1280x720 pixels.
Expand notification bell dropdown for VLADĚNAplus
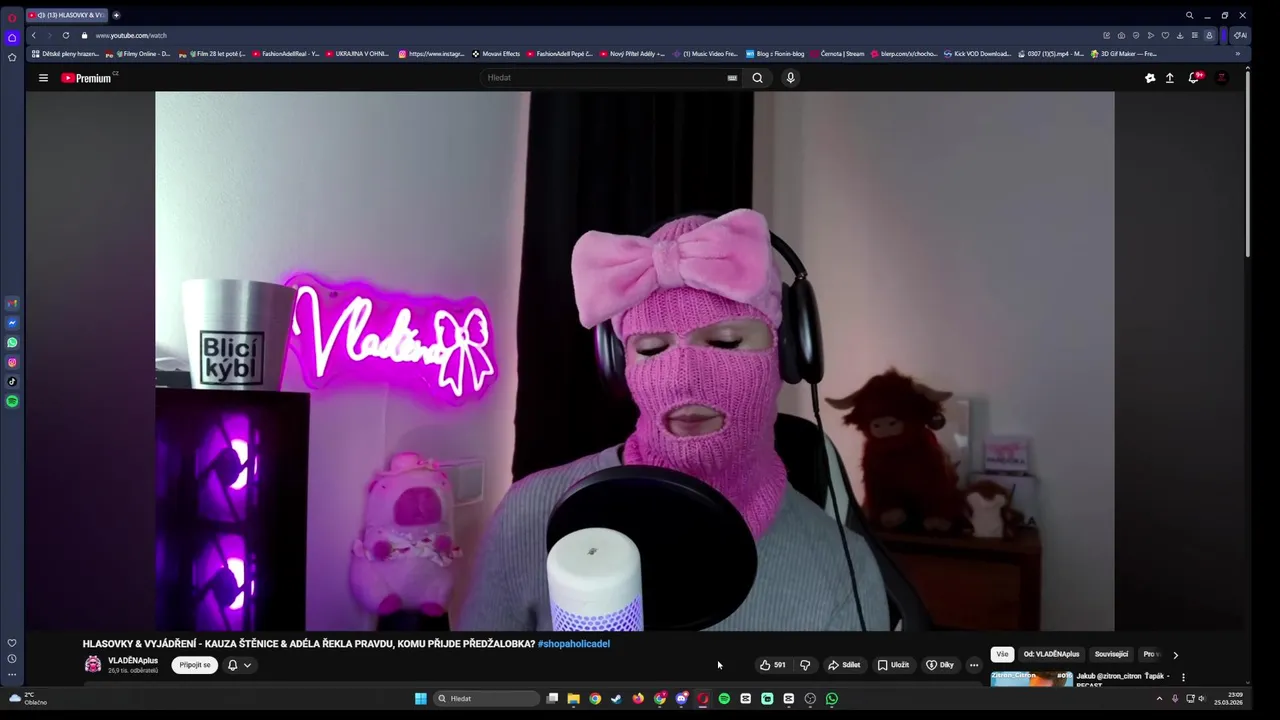click(x=239, y=665)
